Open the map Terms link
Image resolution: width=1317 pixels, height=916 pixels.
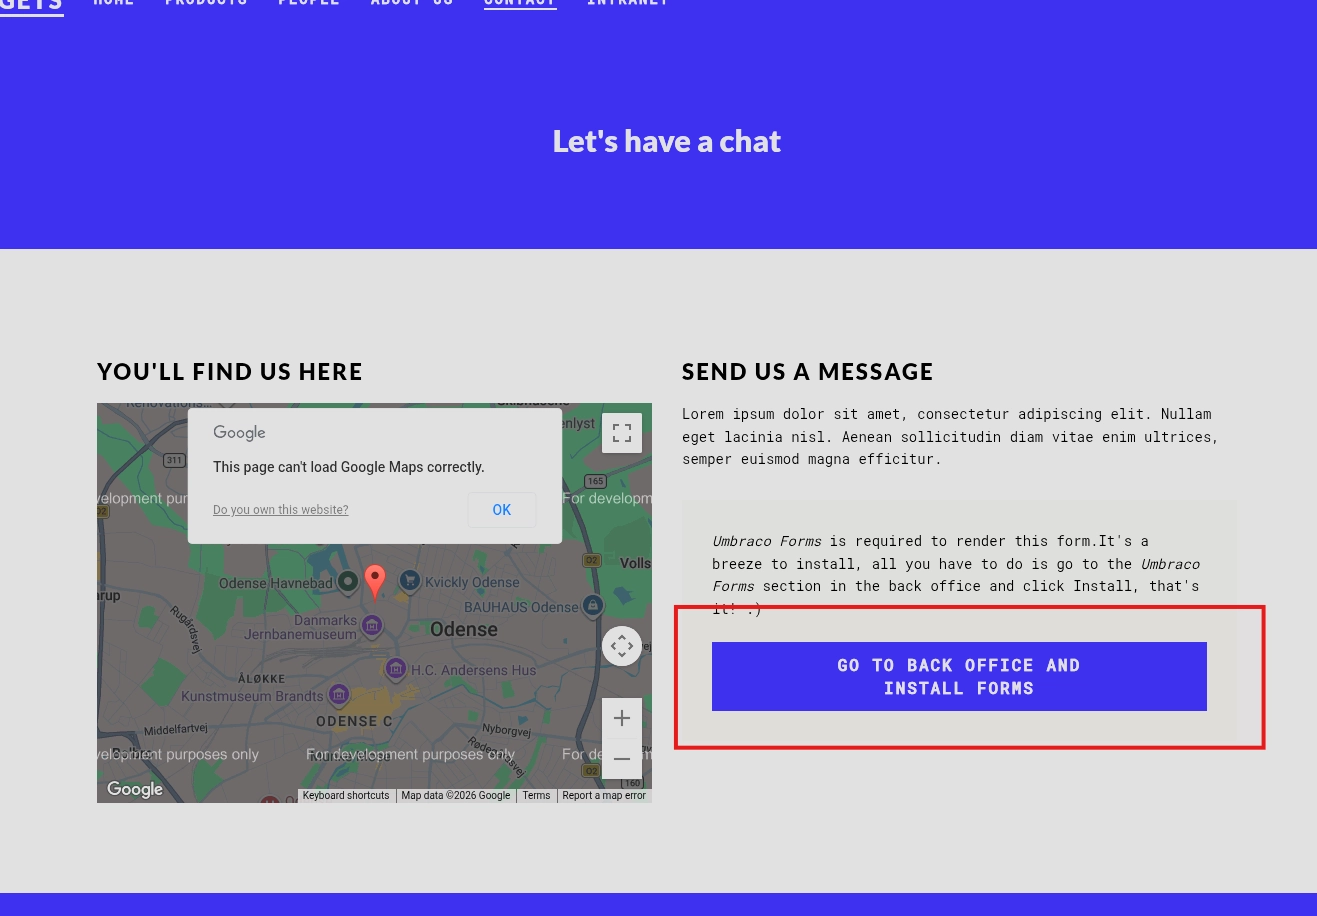(x=536, y=796)
